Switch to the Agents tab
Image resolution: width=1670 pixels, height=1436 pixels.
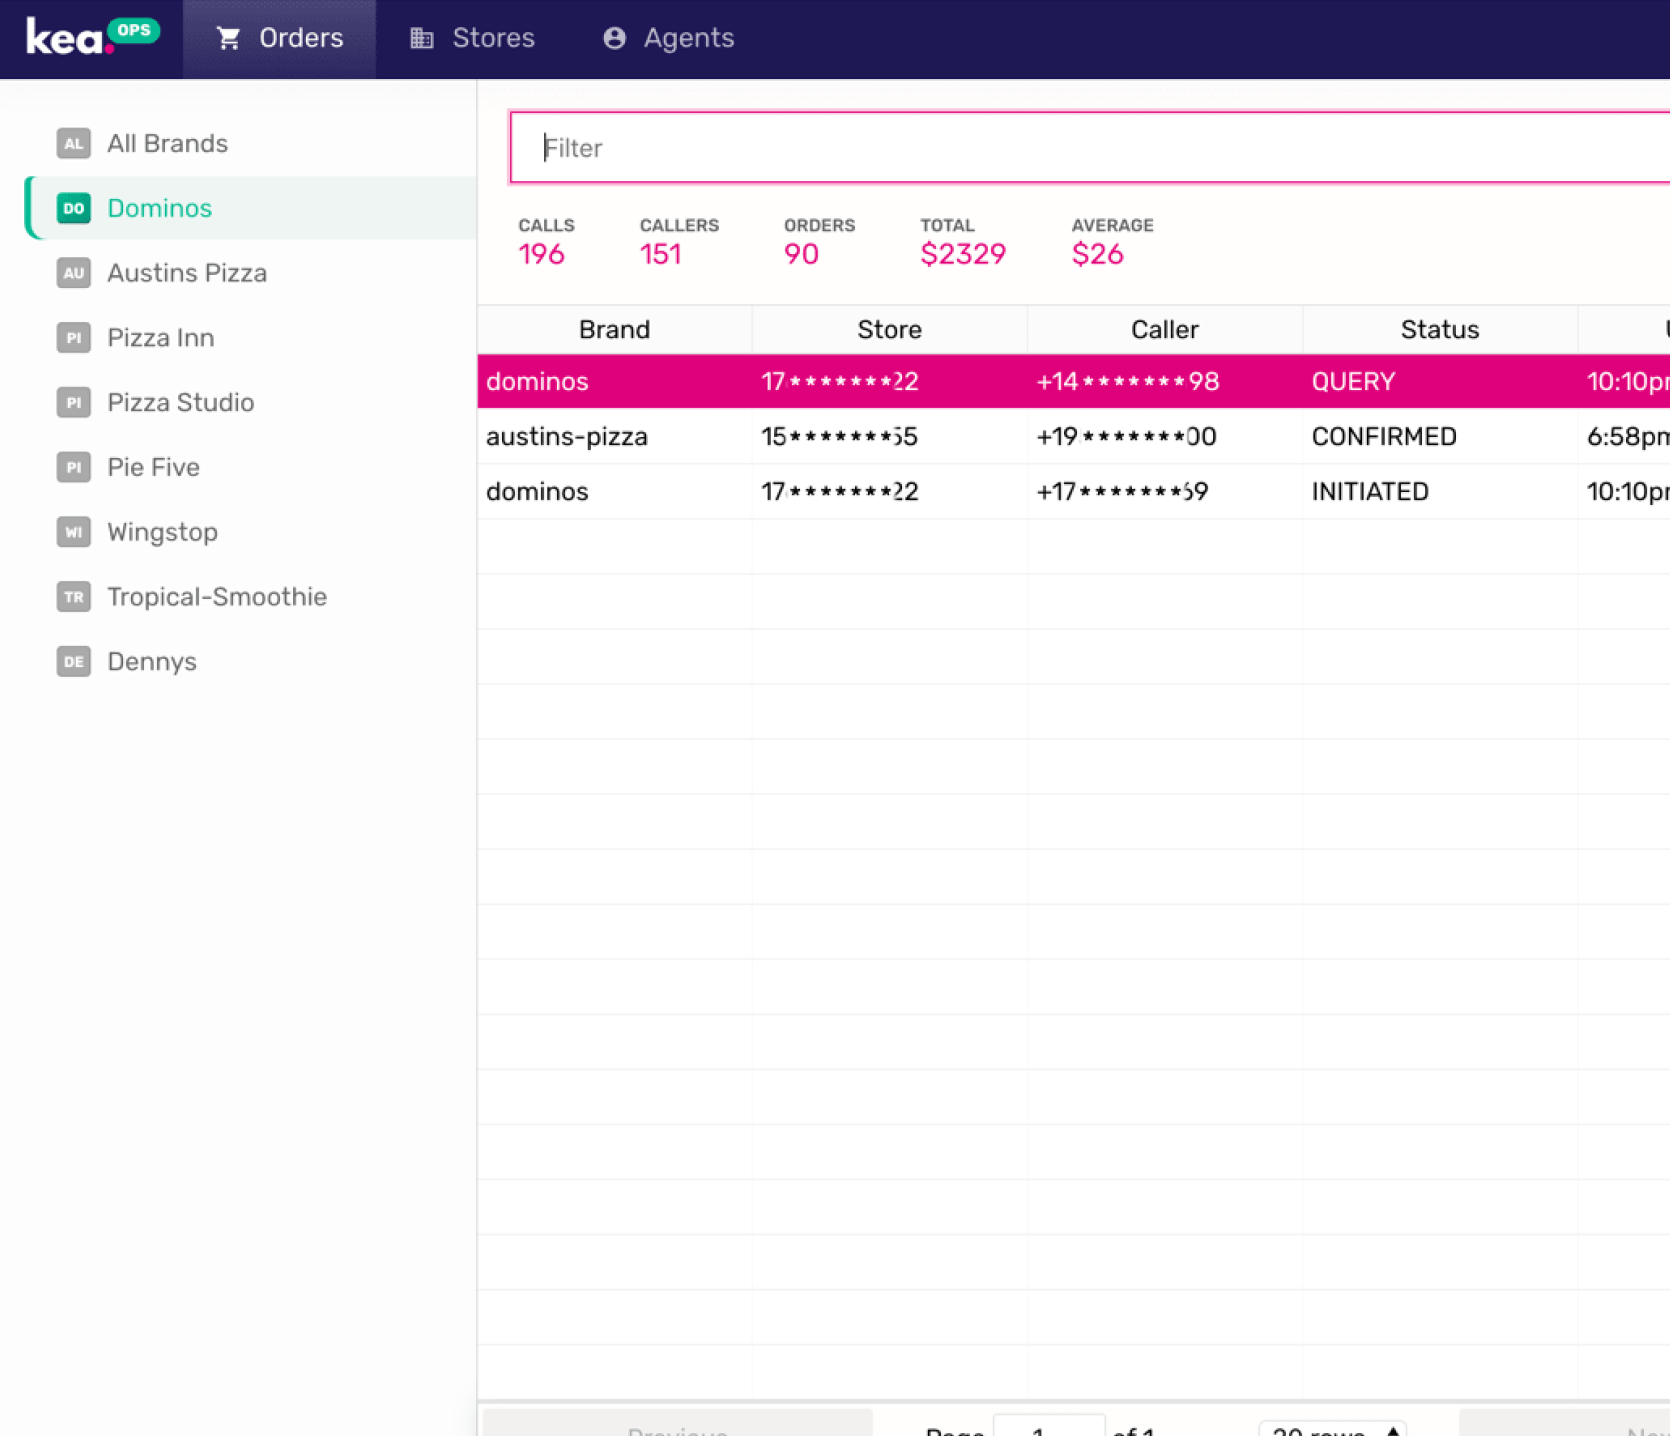coord(668,38)
